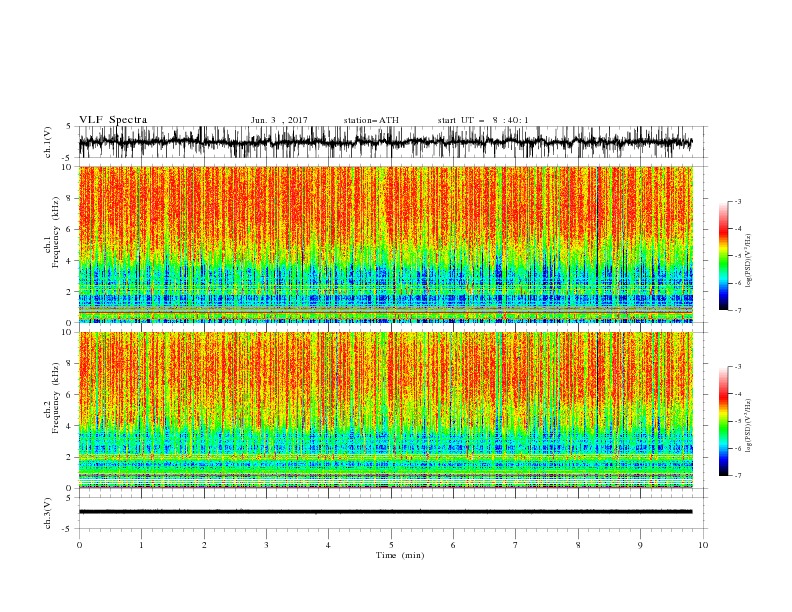Image resolution: width=792 pixels, height=612 pixels.
Task: Click the "start UT = 8 :40: 1" text
Action: click(x=483, y=120)
